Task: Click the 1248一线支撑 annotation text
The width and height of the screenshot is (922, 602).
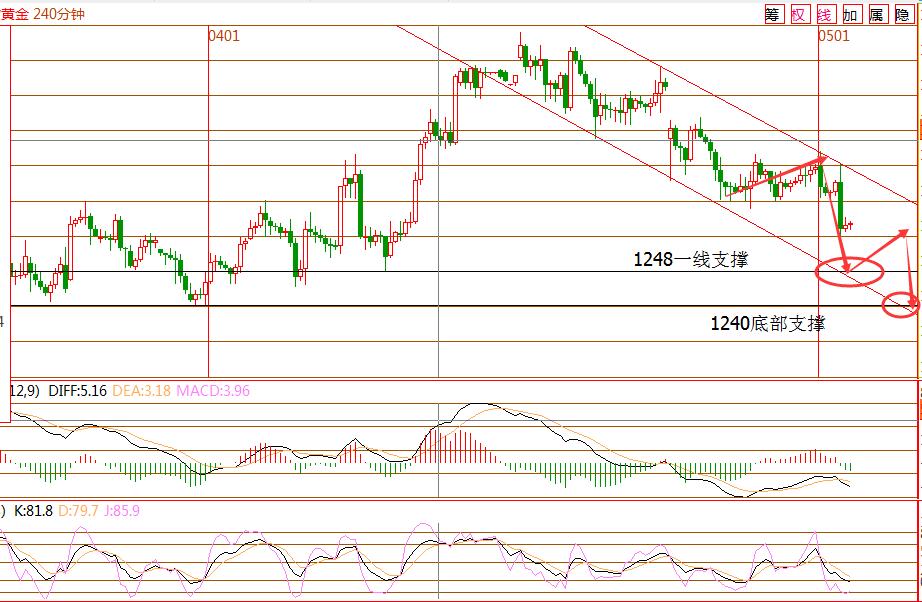Action: coord(690,259)
